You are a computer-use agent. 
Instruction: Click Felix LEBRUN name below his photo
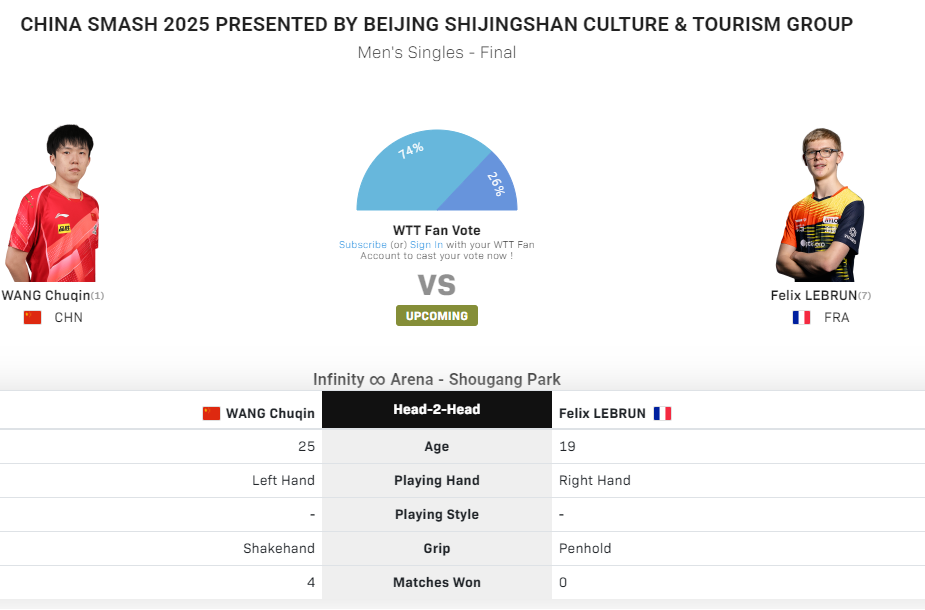pyautogui.click(x=813, y=295)
